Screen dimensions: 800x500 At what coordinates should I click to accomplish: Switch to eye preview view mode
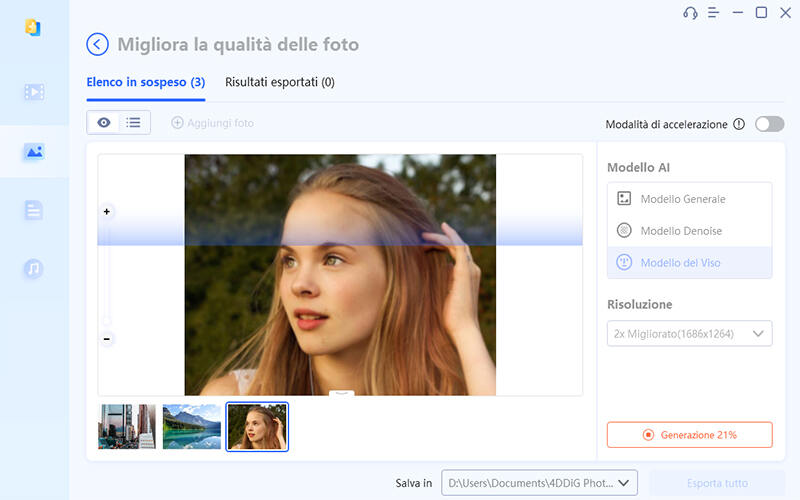click(104, 123)
